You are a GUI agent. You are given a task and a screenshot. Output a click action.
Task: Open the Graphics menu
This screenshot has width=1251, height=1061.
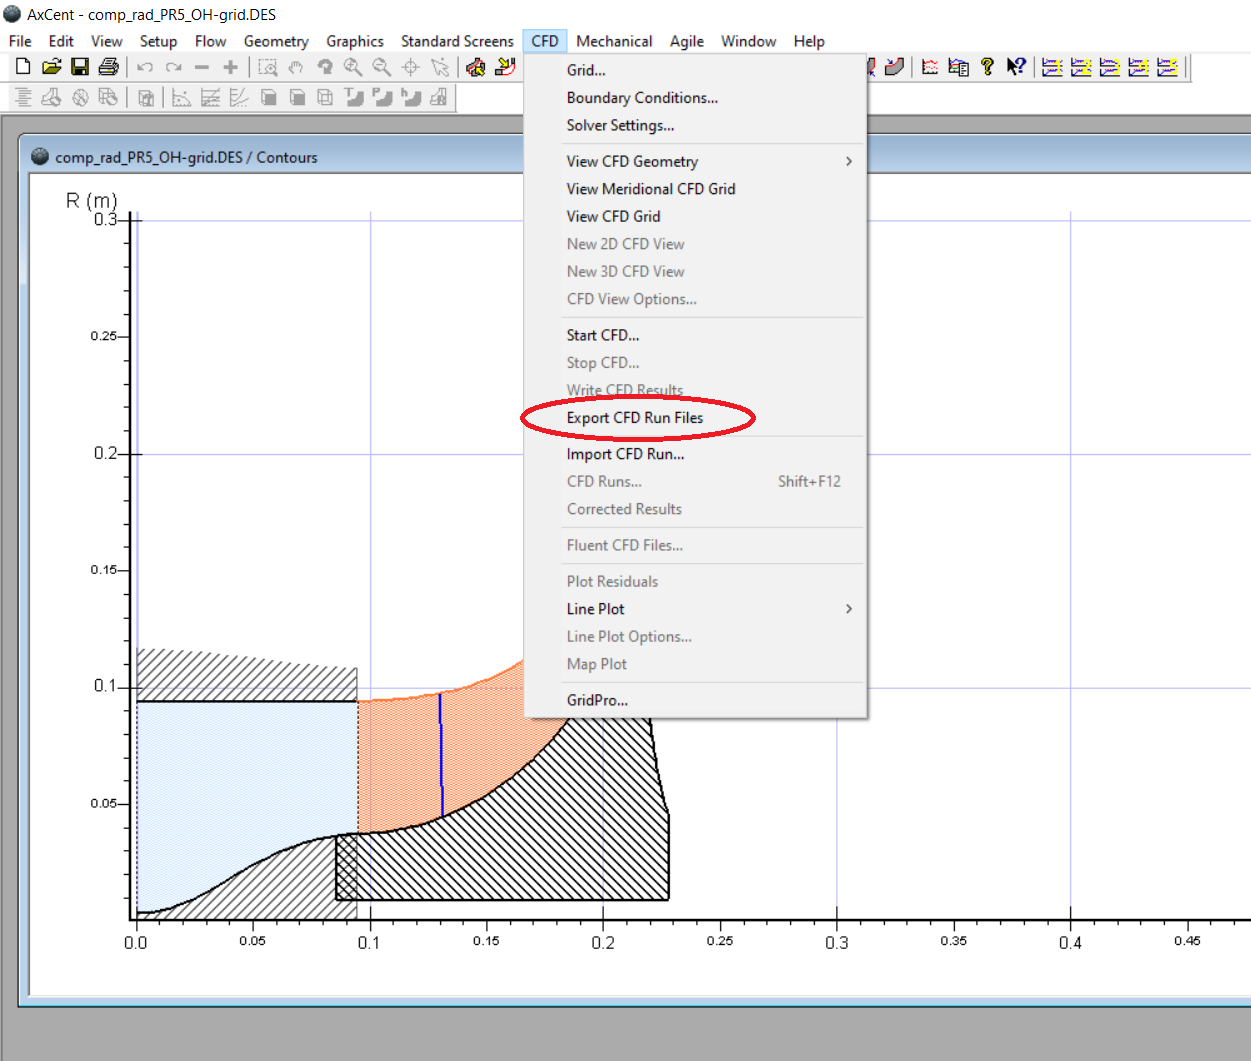pyautogui.click(x=355, y=41)
